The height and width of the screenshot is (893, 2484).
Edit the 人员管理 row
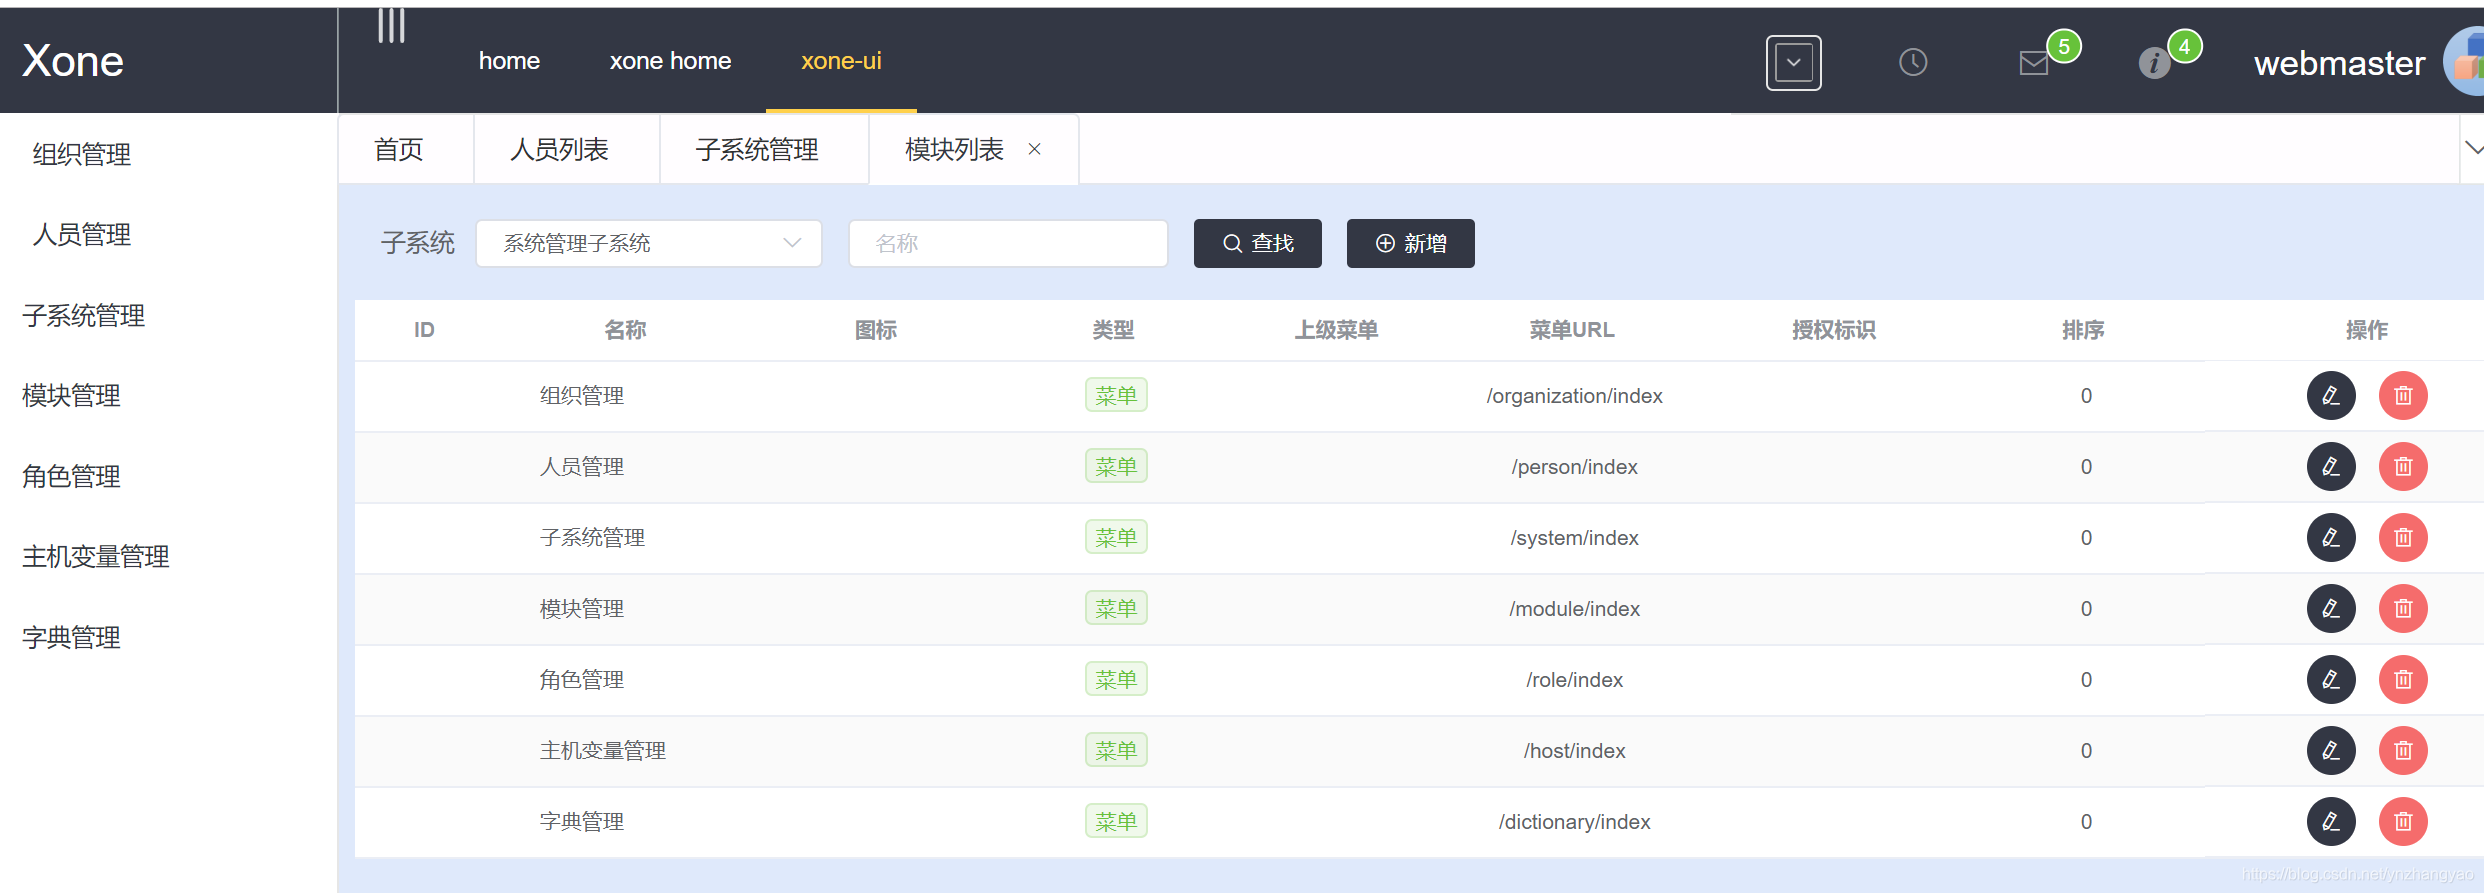coord(2331,467)
